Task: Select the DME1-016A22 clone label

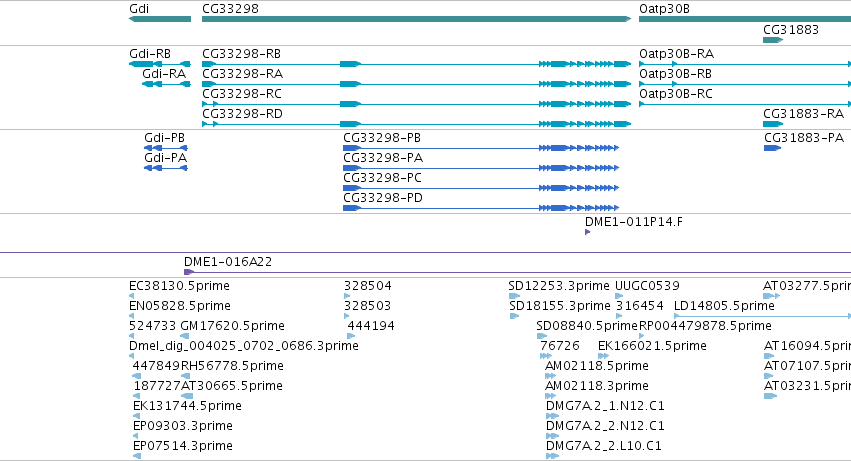Action: tap(228, 262)
